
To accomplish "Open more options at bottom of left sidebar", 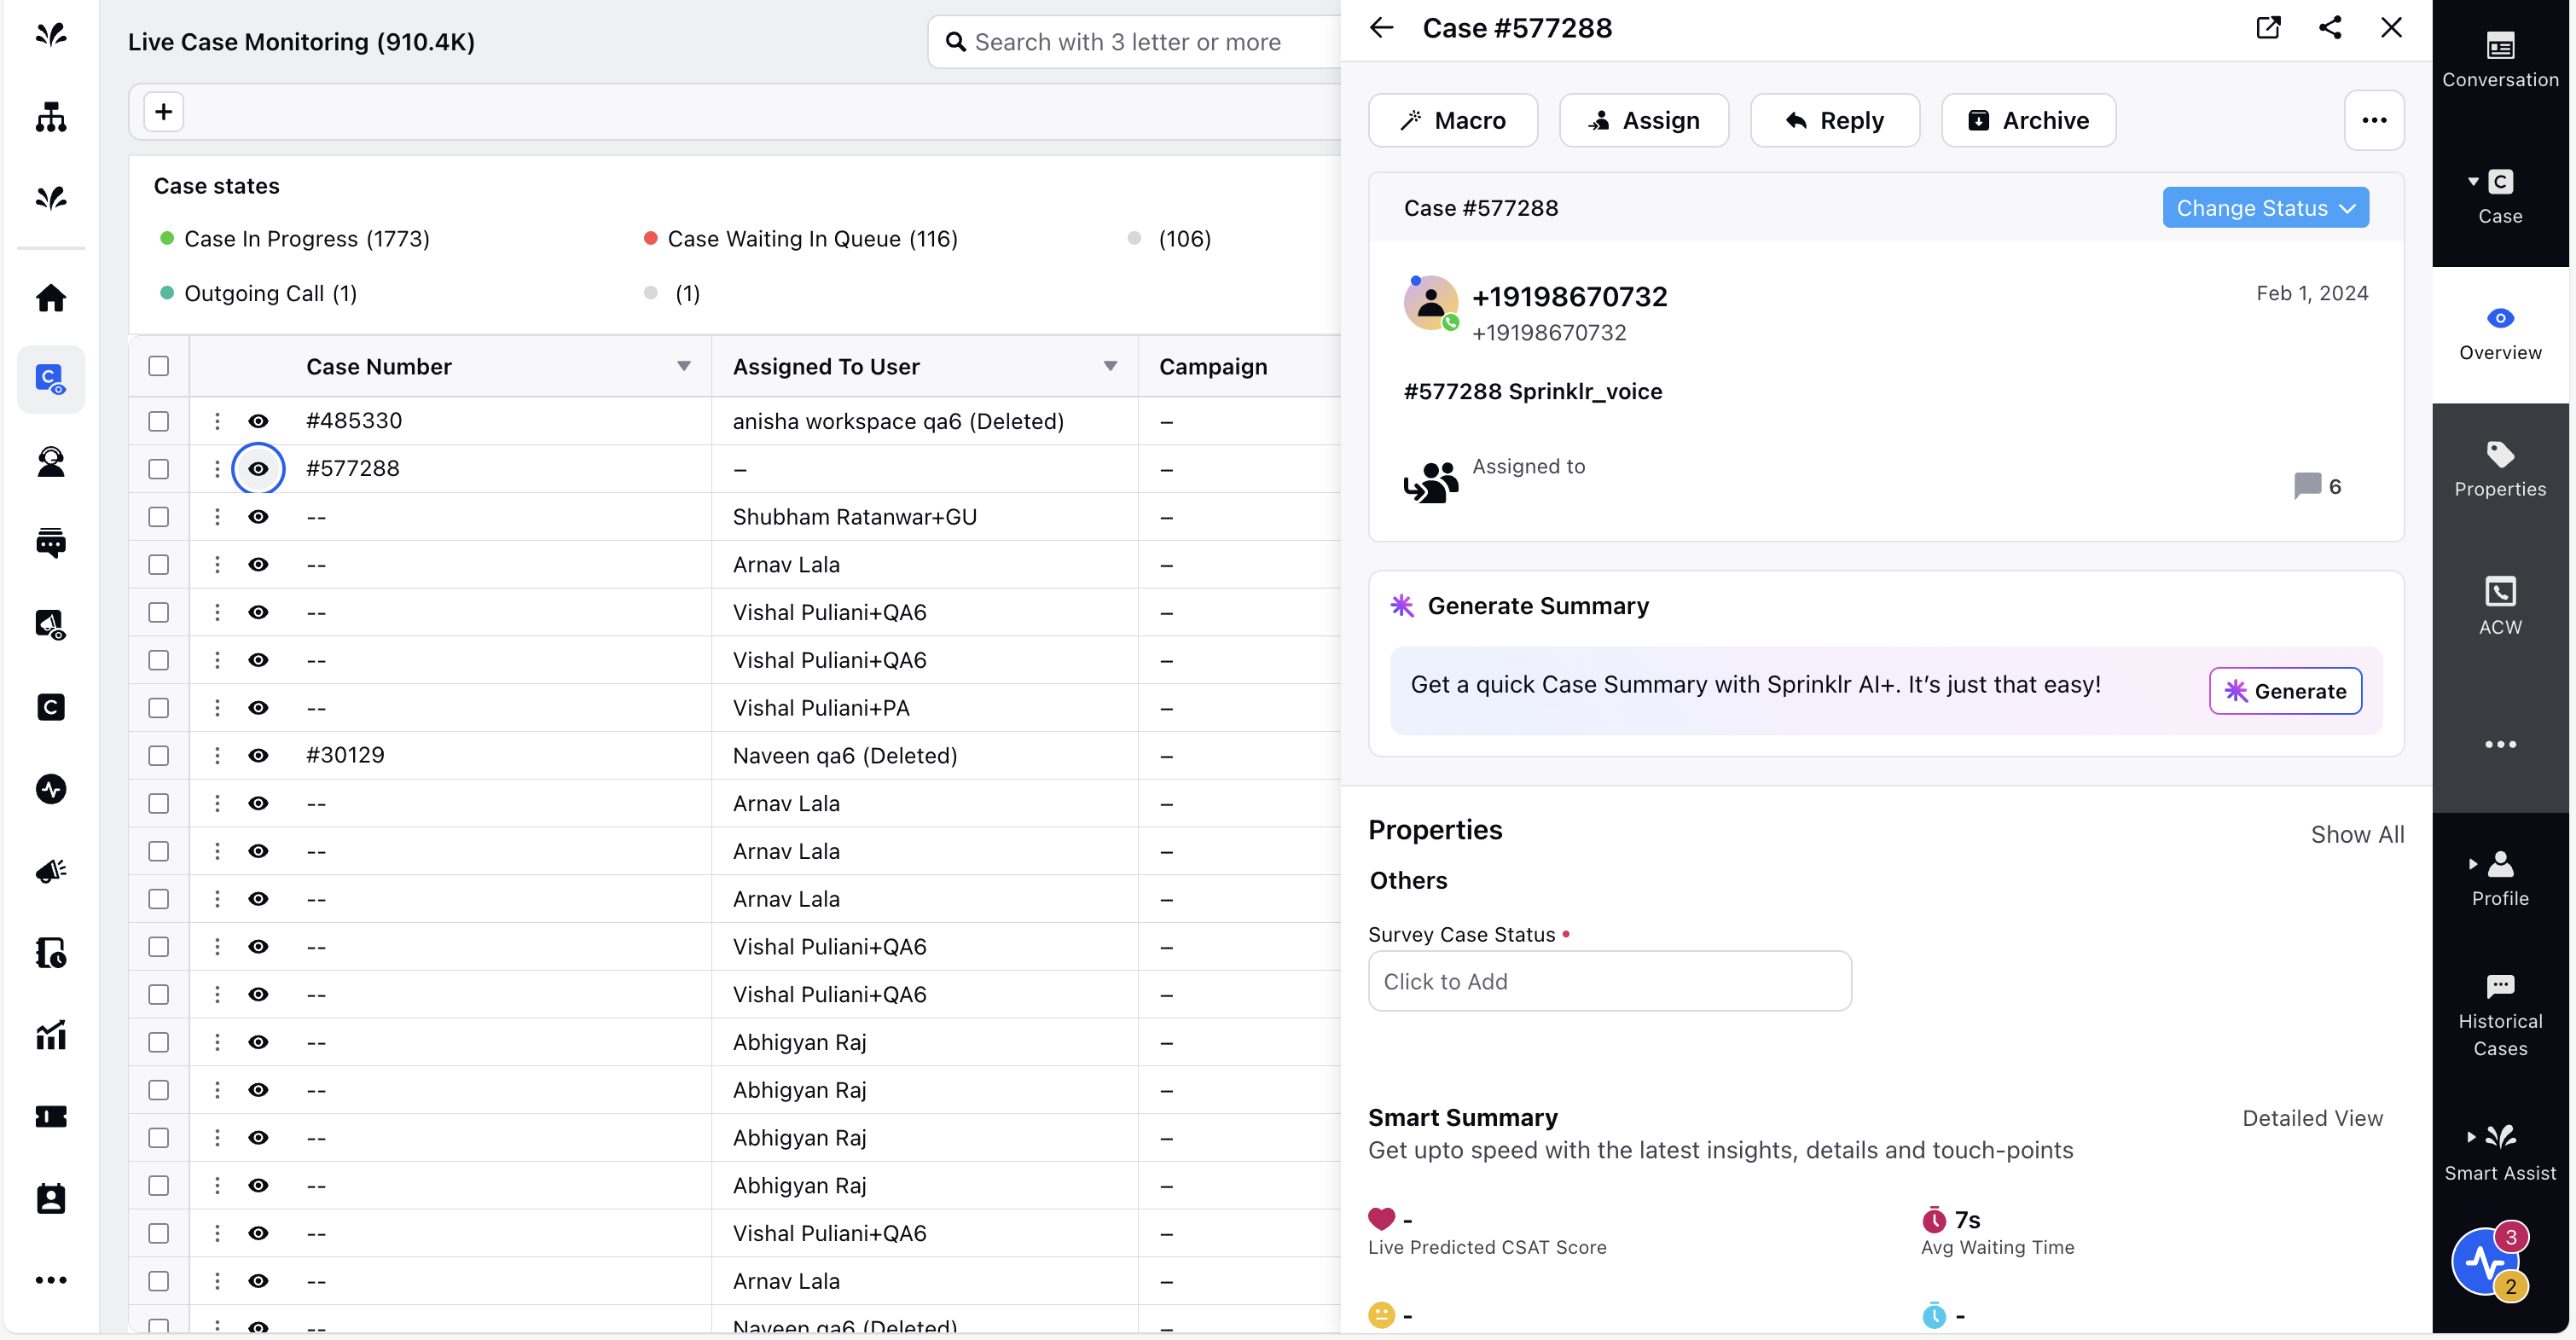I will [51, 1280].
